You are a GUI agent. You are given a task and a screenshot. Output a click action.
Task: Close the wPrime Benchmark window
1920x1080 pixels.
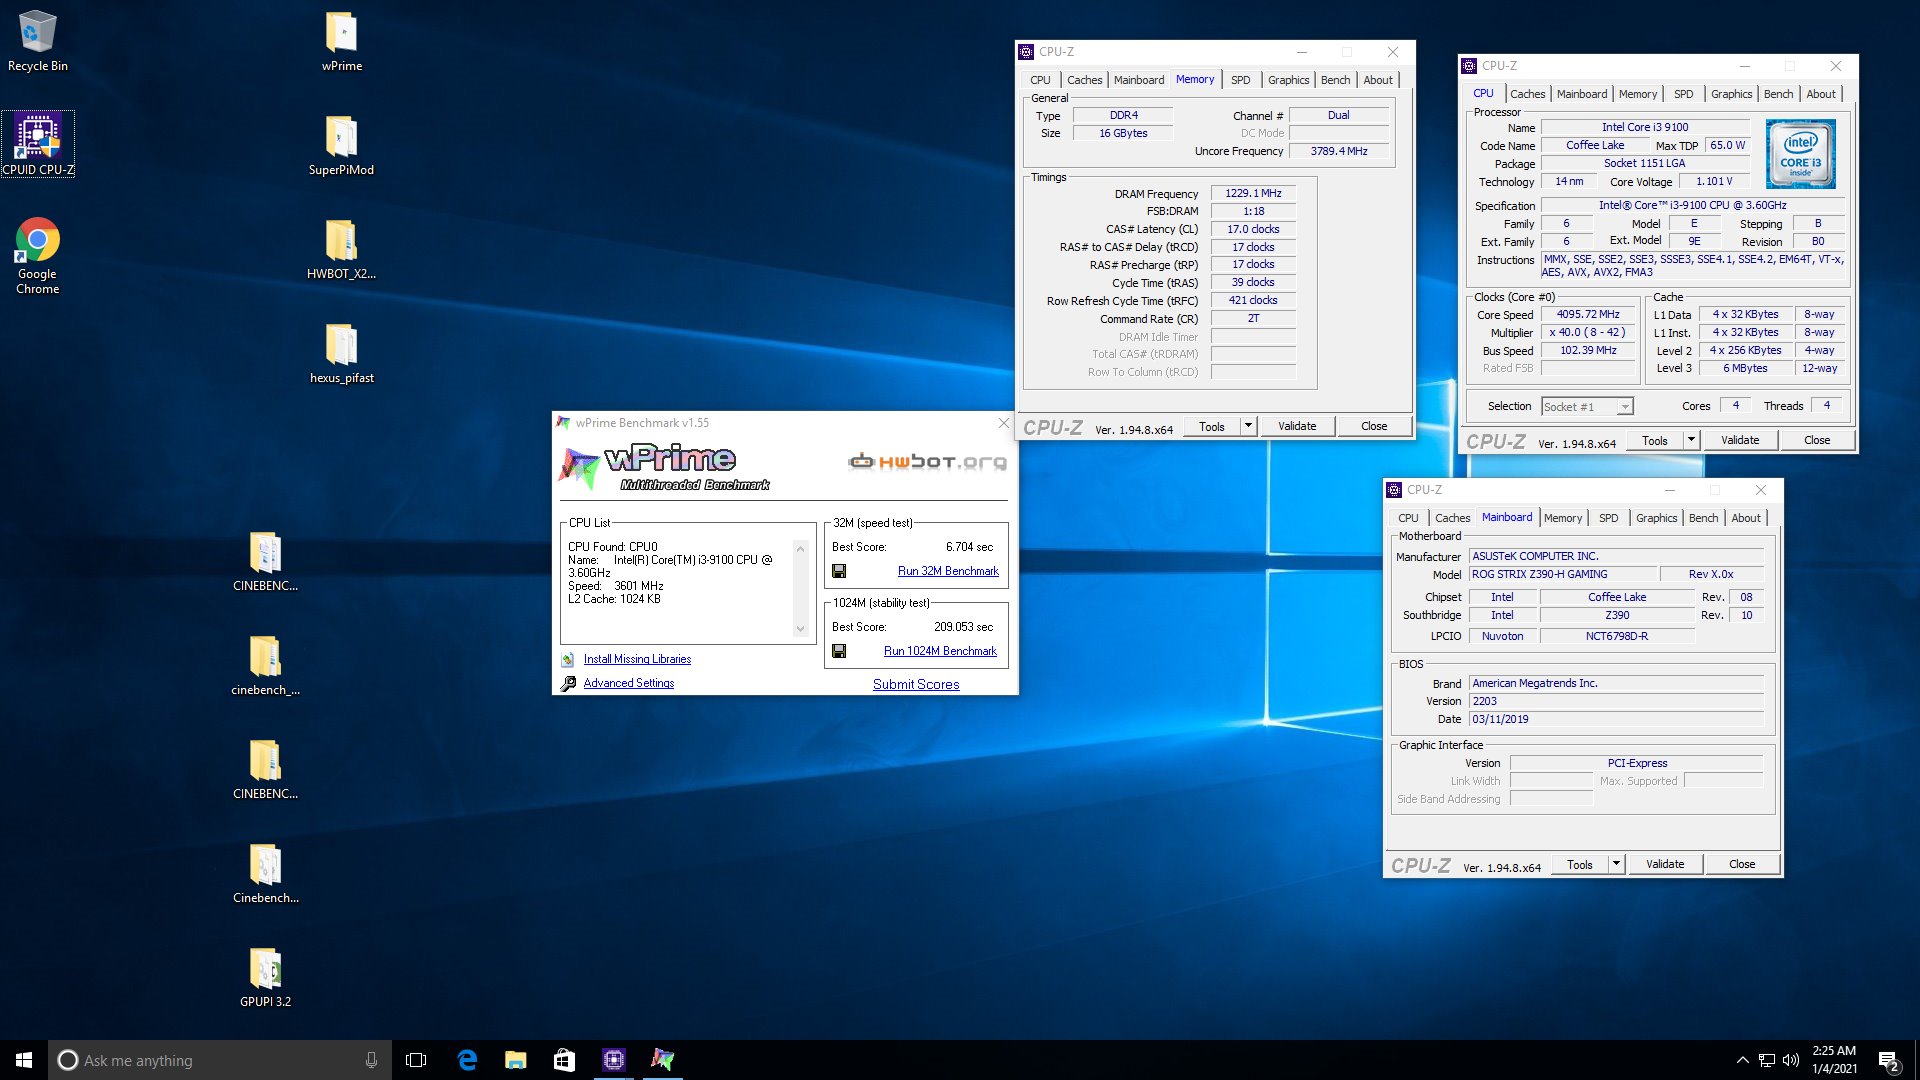point(1004,423)
